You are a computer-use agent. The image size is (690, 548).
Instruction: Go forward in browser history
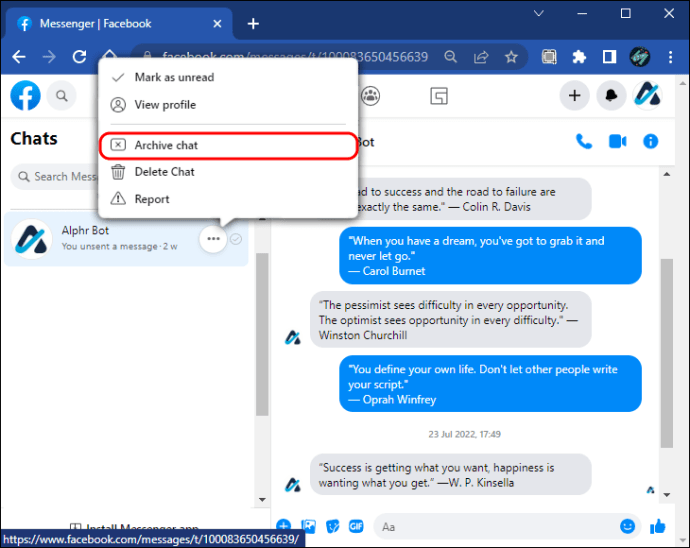tap(49, 57)
